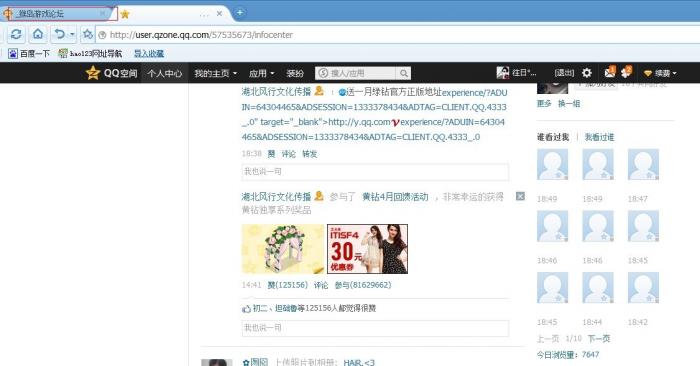Click 换一组 to refresh suggestions

(569, 104)
